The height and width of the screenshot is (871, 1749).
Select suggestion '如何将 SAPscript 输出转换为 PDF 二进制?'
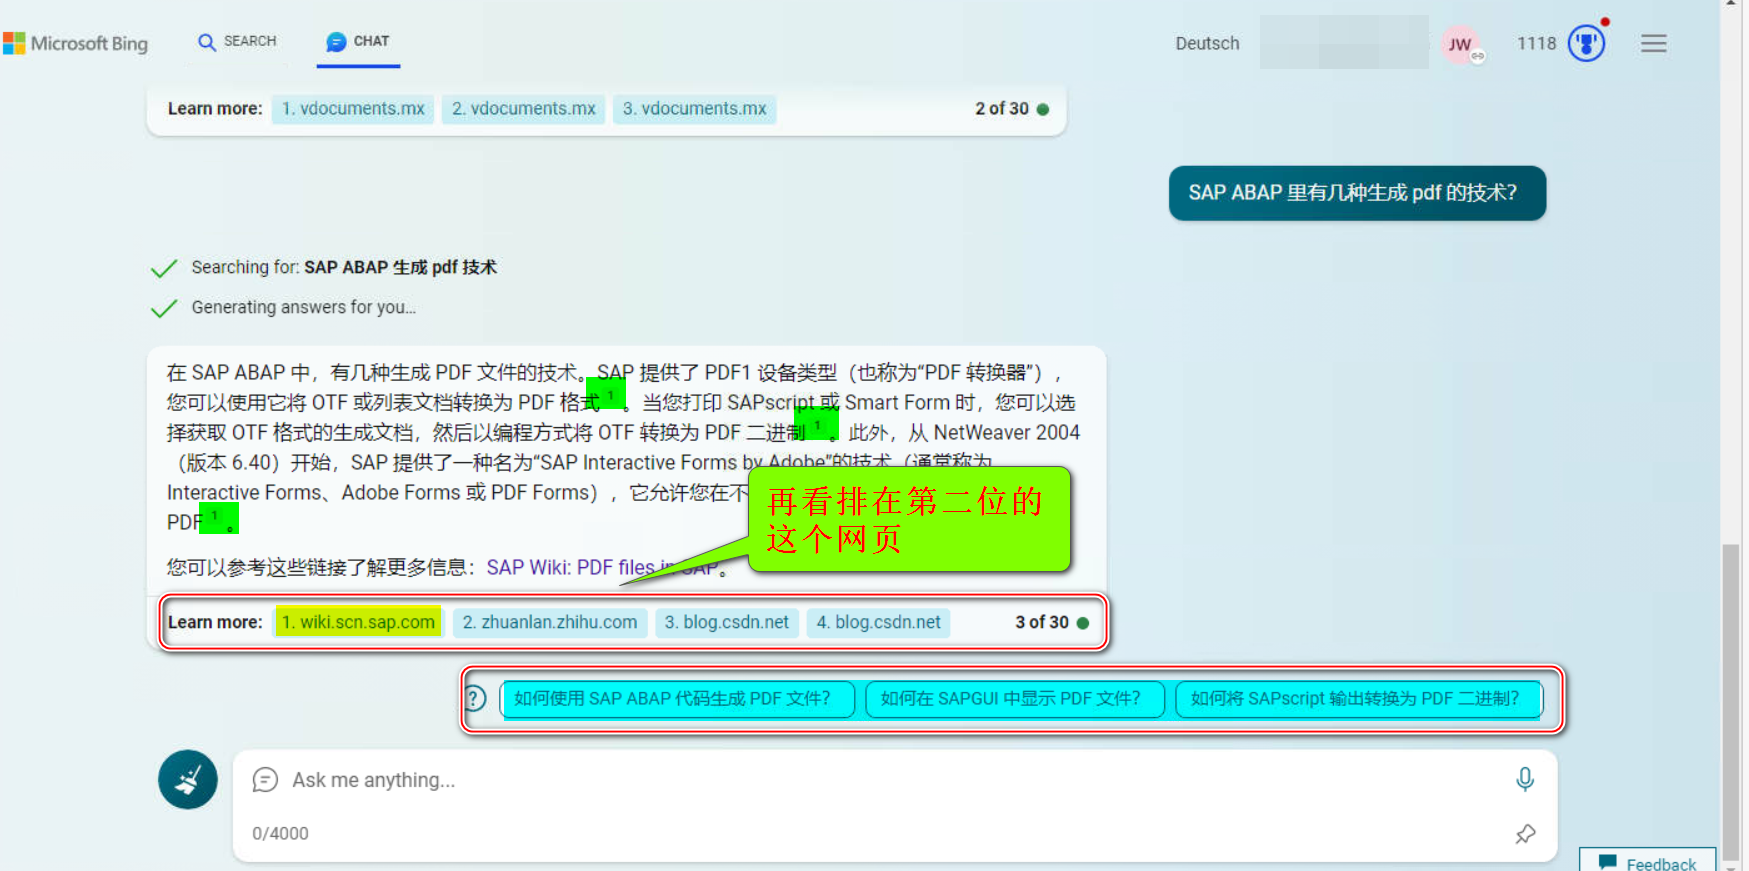(x=1359, y=699)
